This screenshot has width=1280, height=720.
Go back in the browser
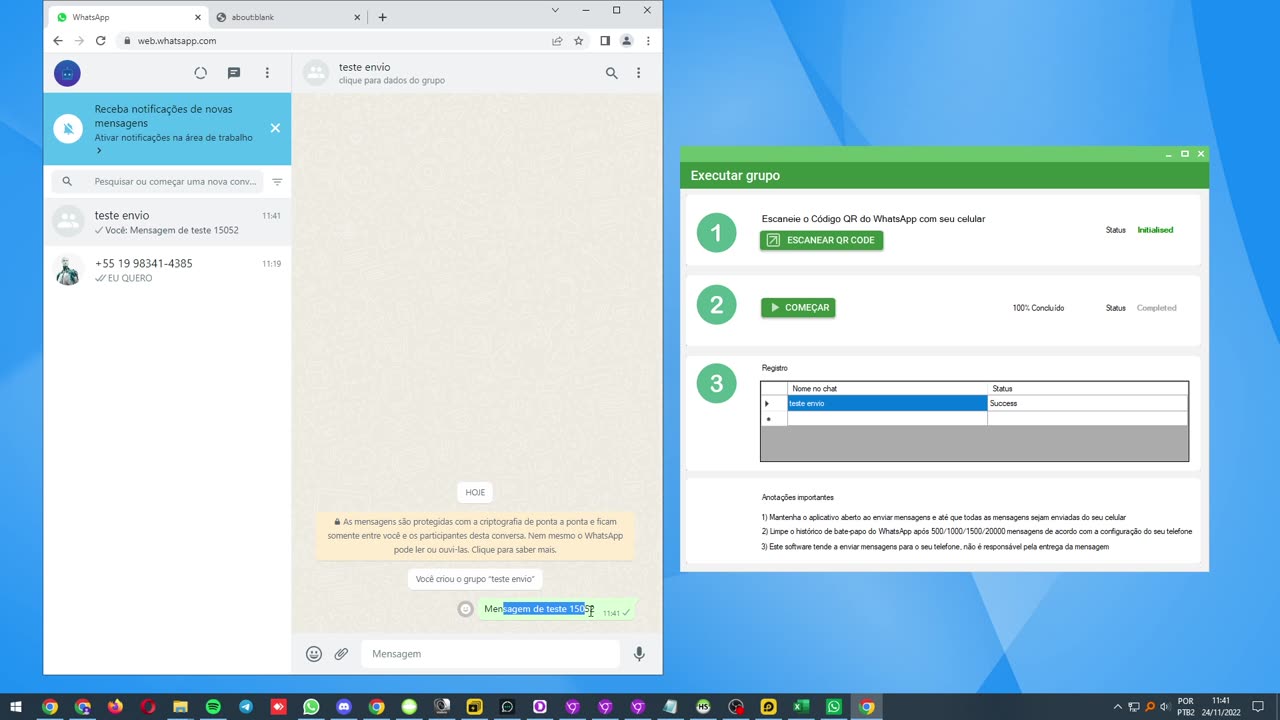pos(57,41)
